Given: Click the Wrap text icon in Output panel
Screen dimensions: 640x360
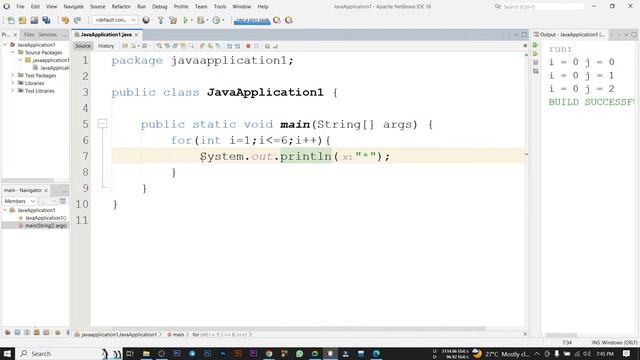Looking at the screenshot, I should 536,71.
